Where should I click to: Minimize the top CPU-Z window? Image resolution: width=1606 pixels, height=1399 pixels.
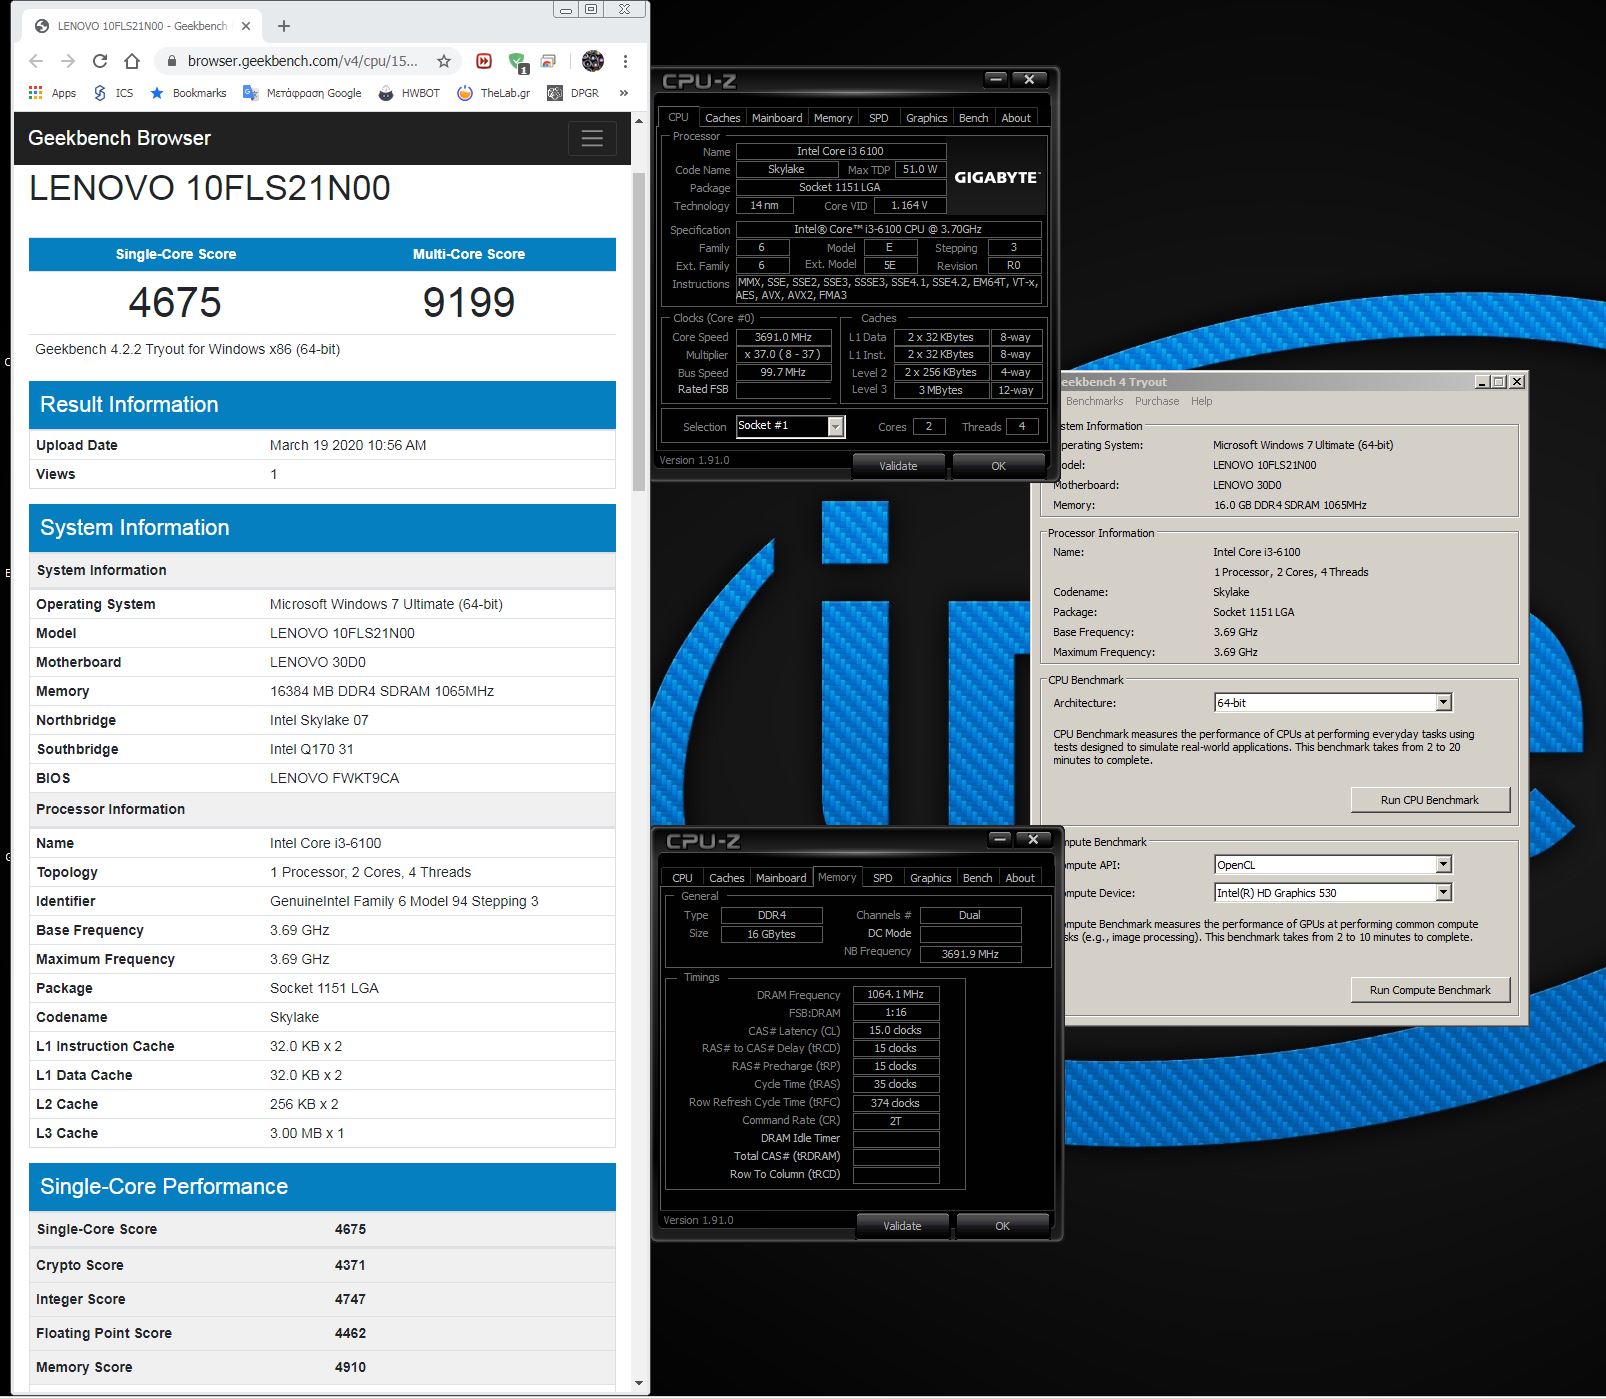[996, 79]
